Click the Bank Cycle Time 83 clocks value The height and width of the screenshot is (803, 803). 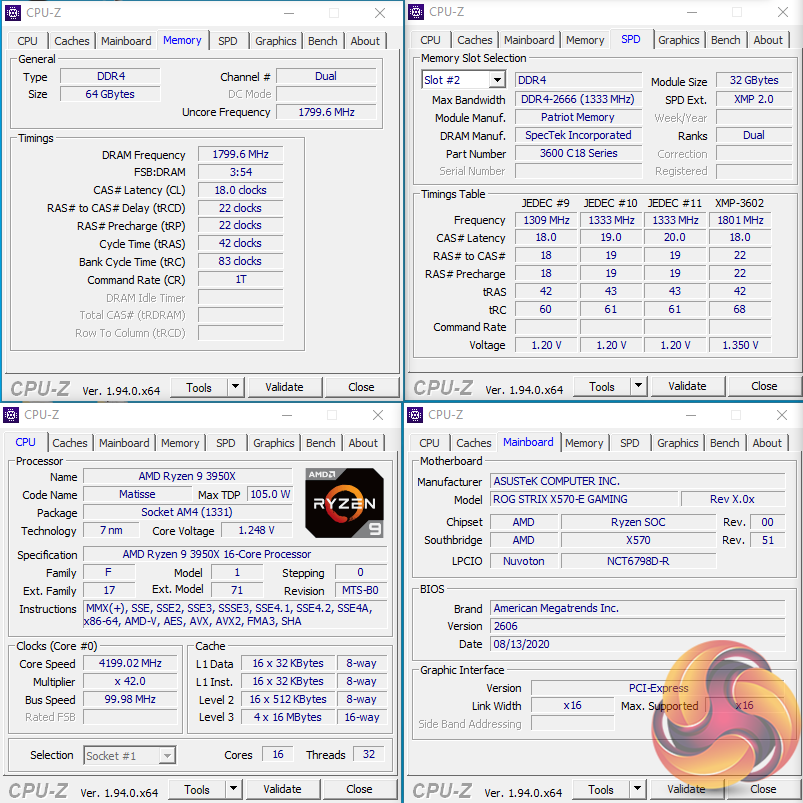241,261
